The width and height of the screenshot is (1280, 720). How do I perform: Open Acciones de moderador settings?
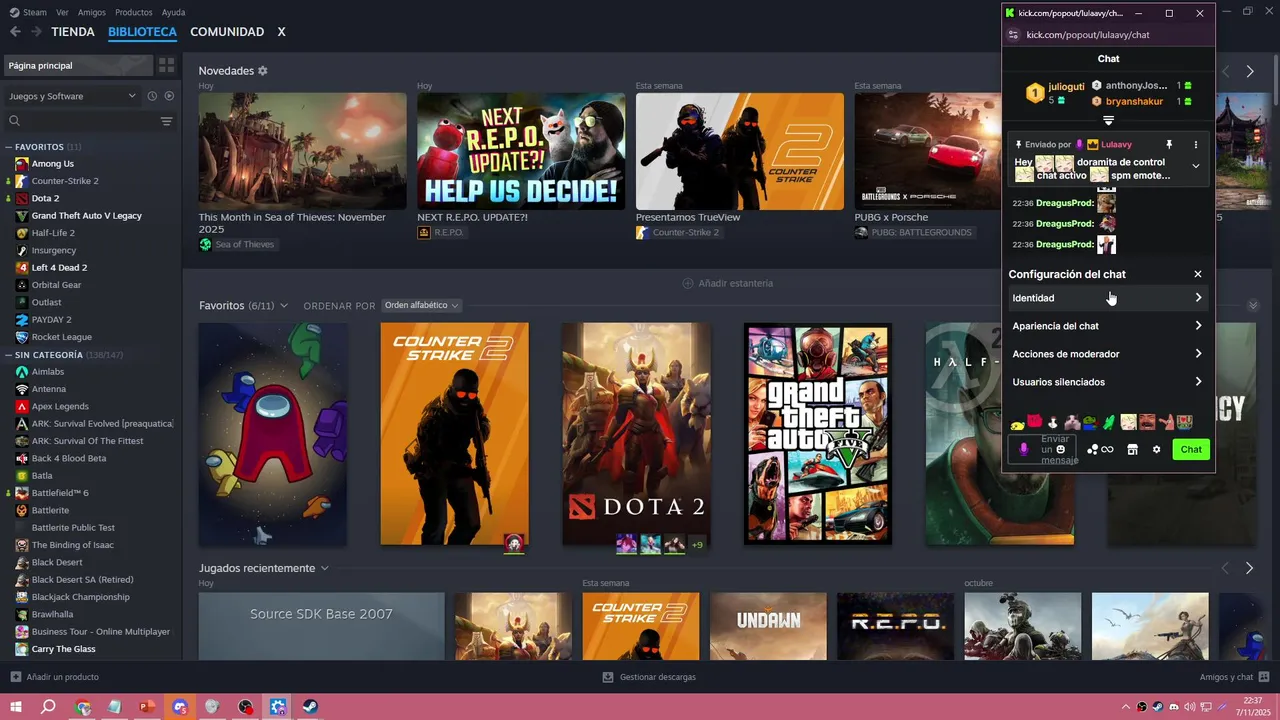[1108, 354]
